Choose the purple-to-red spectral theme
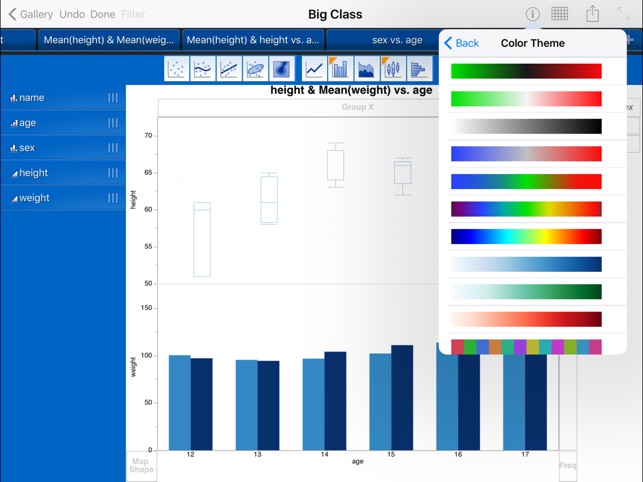 (x=526, y=209)
